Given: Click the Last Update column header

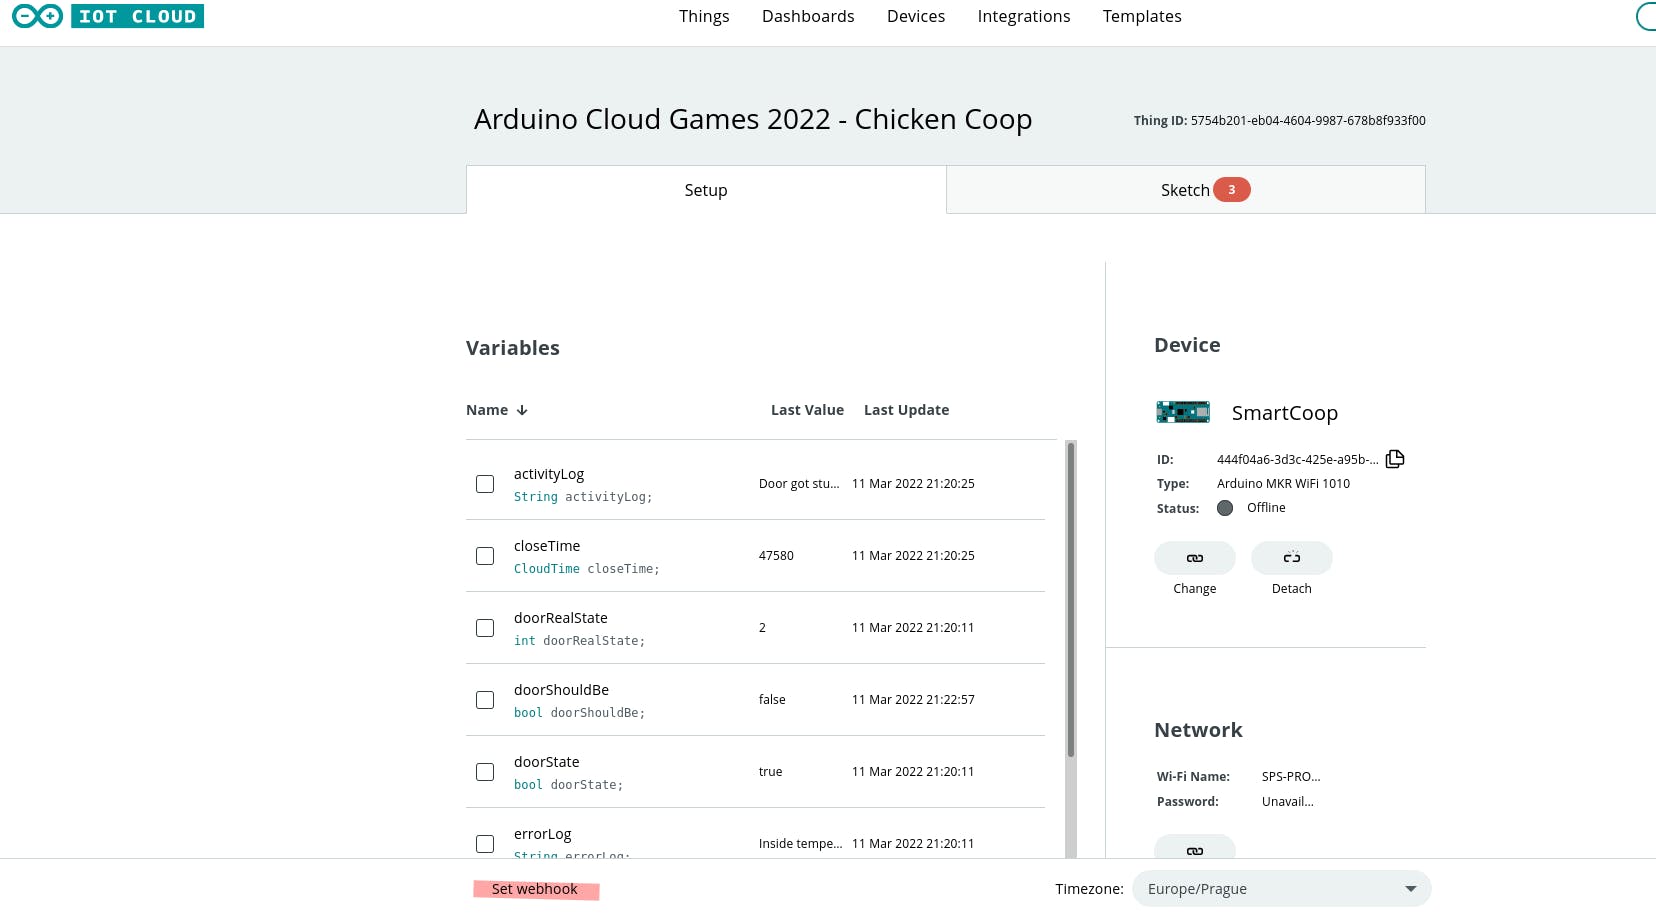Looking at the screenshot, I should coord(906,410).
